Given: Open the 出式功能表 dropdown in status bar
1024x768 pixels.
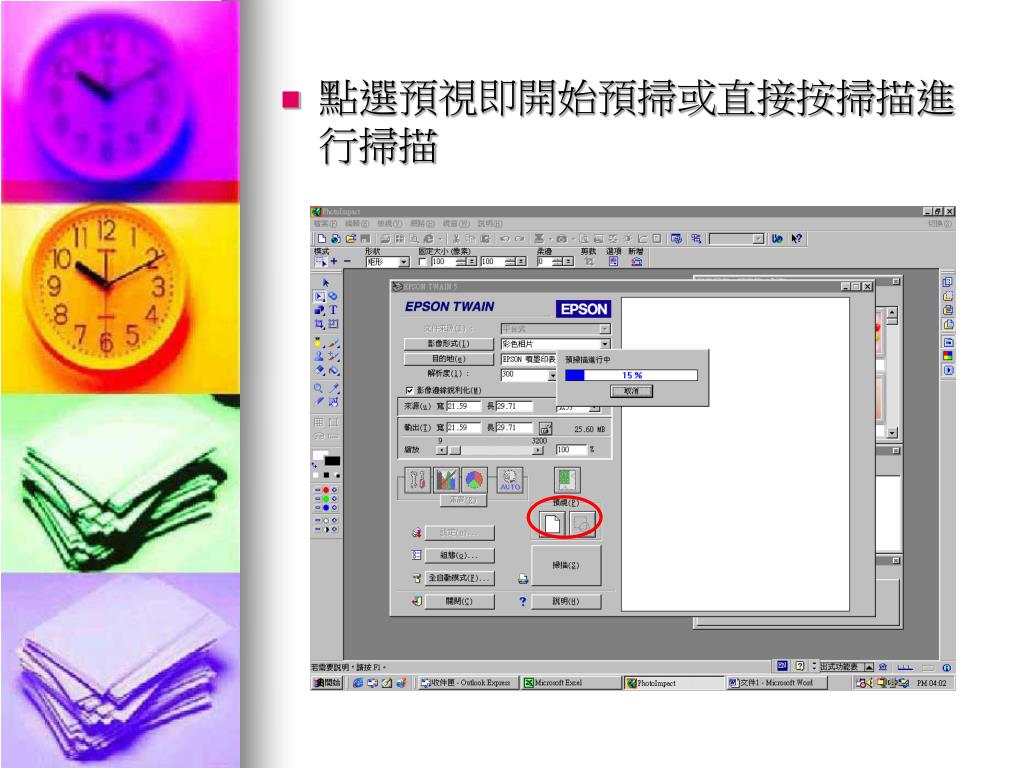Looking at the screenshot, I should tap(847, 667).
